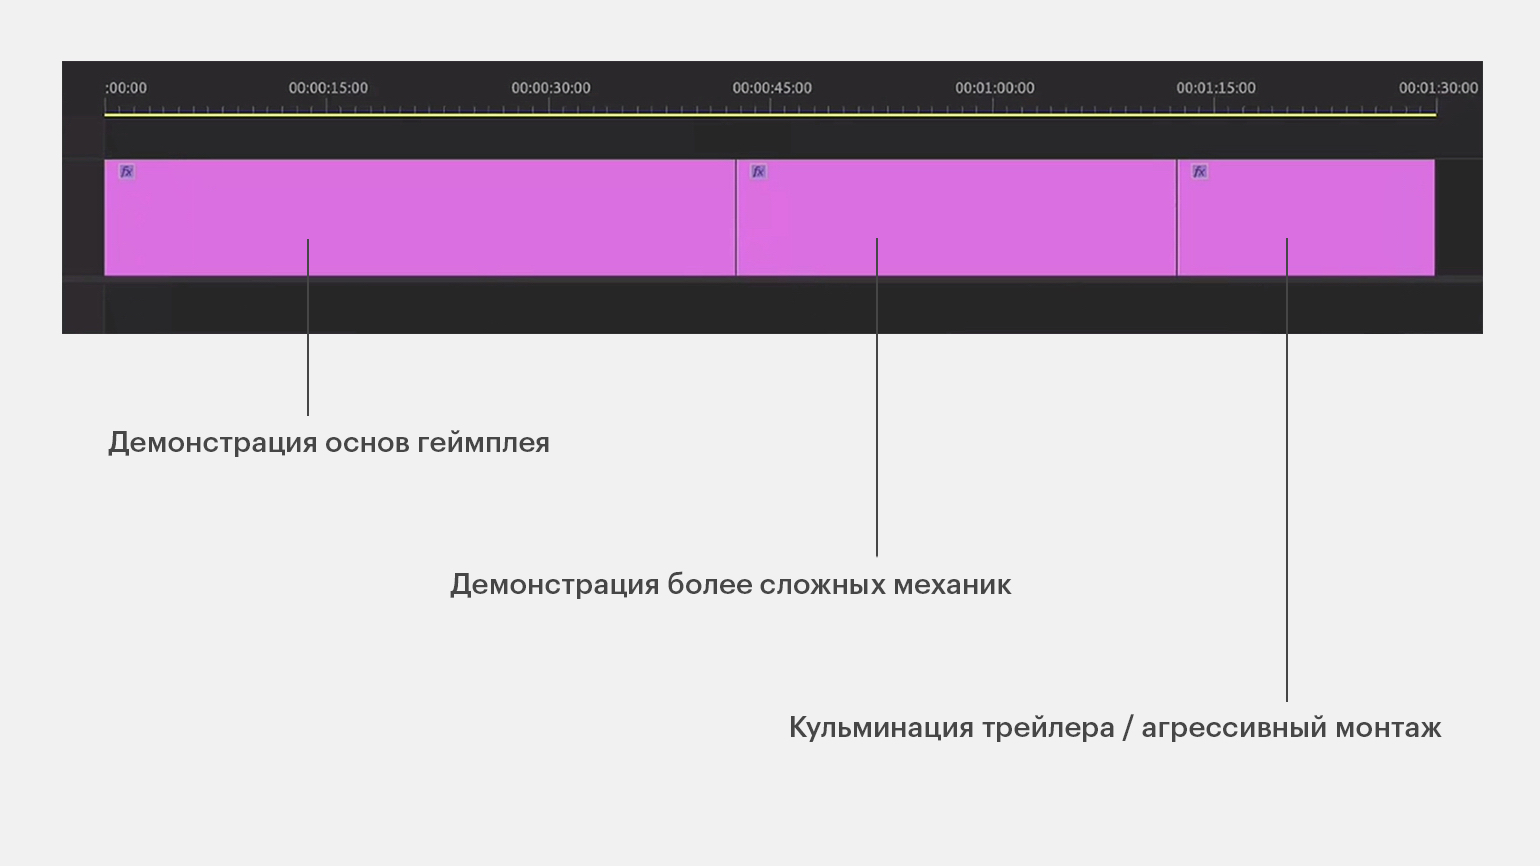Click the fx badge on the first clip

click(126, 172)
